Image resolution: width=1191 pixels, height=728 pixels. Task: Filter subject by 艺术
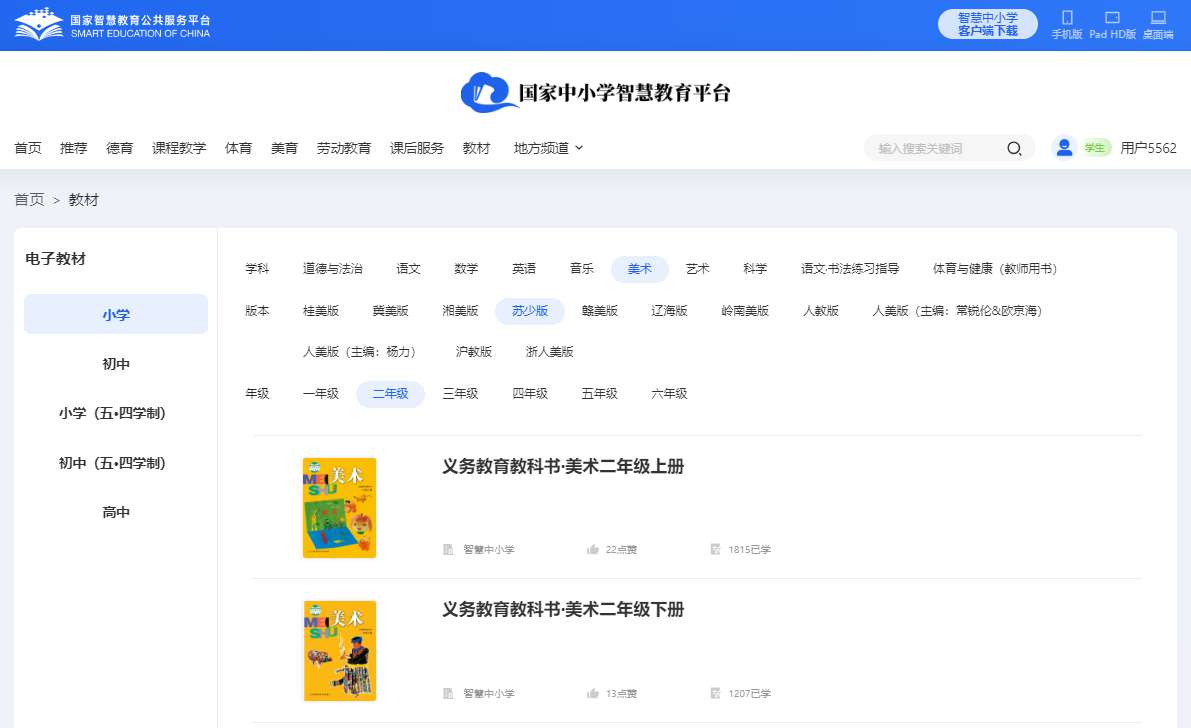tap(697, 269)
